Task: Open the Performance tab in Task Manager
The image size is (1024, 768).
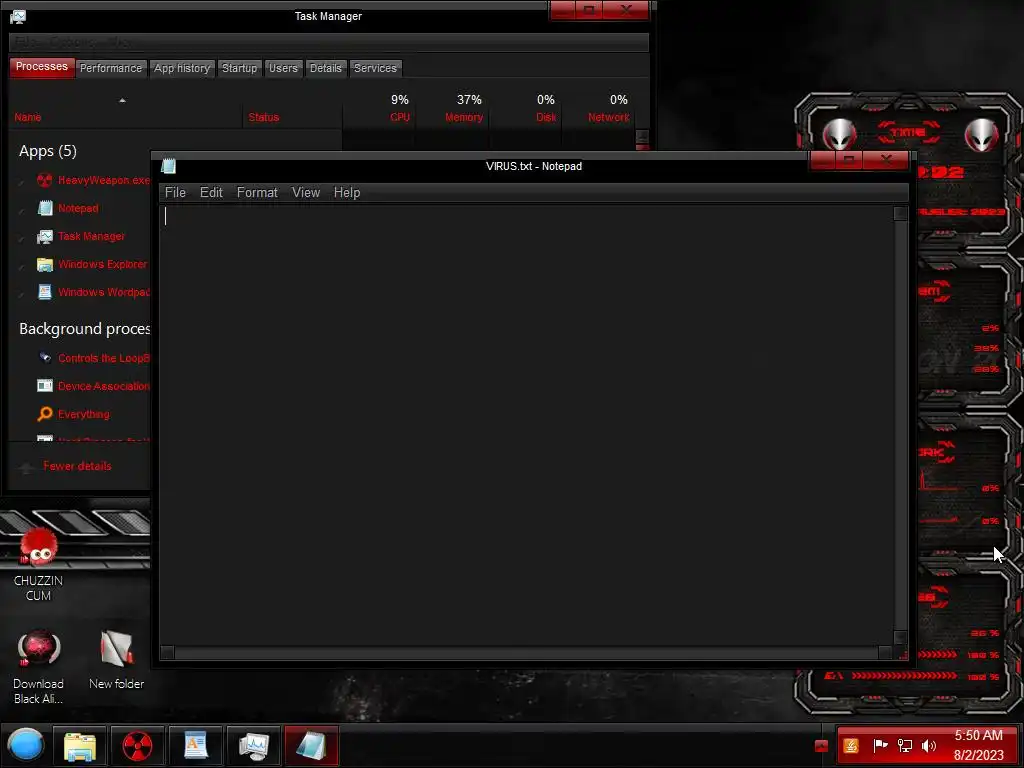Action: [x=110, y=68]
